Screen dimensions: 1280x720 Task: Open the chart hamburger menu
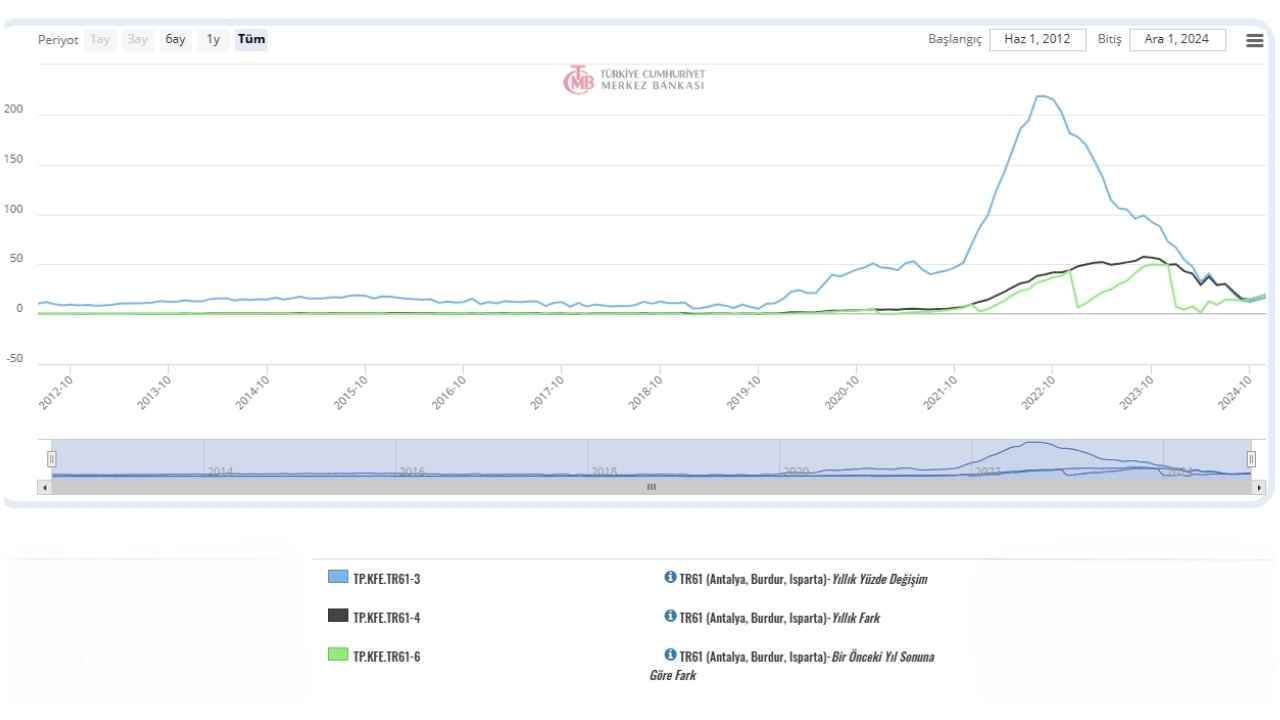tap(1254, 40)
